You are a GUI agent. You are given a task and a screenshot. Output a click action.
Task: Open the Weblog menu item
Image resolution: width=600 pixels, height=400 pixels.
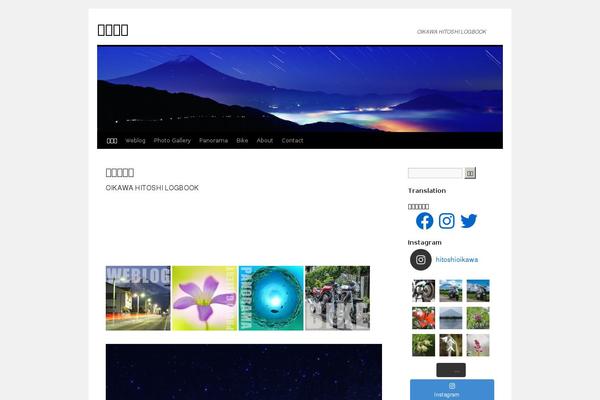pos(135,140)
